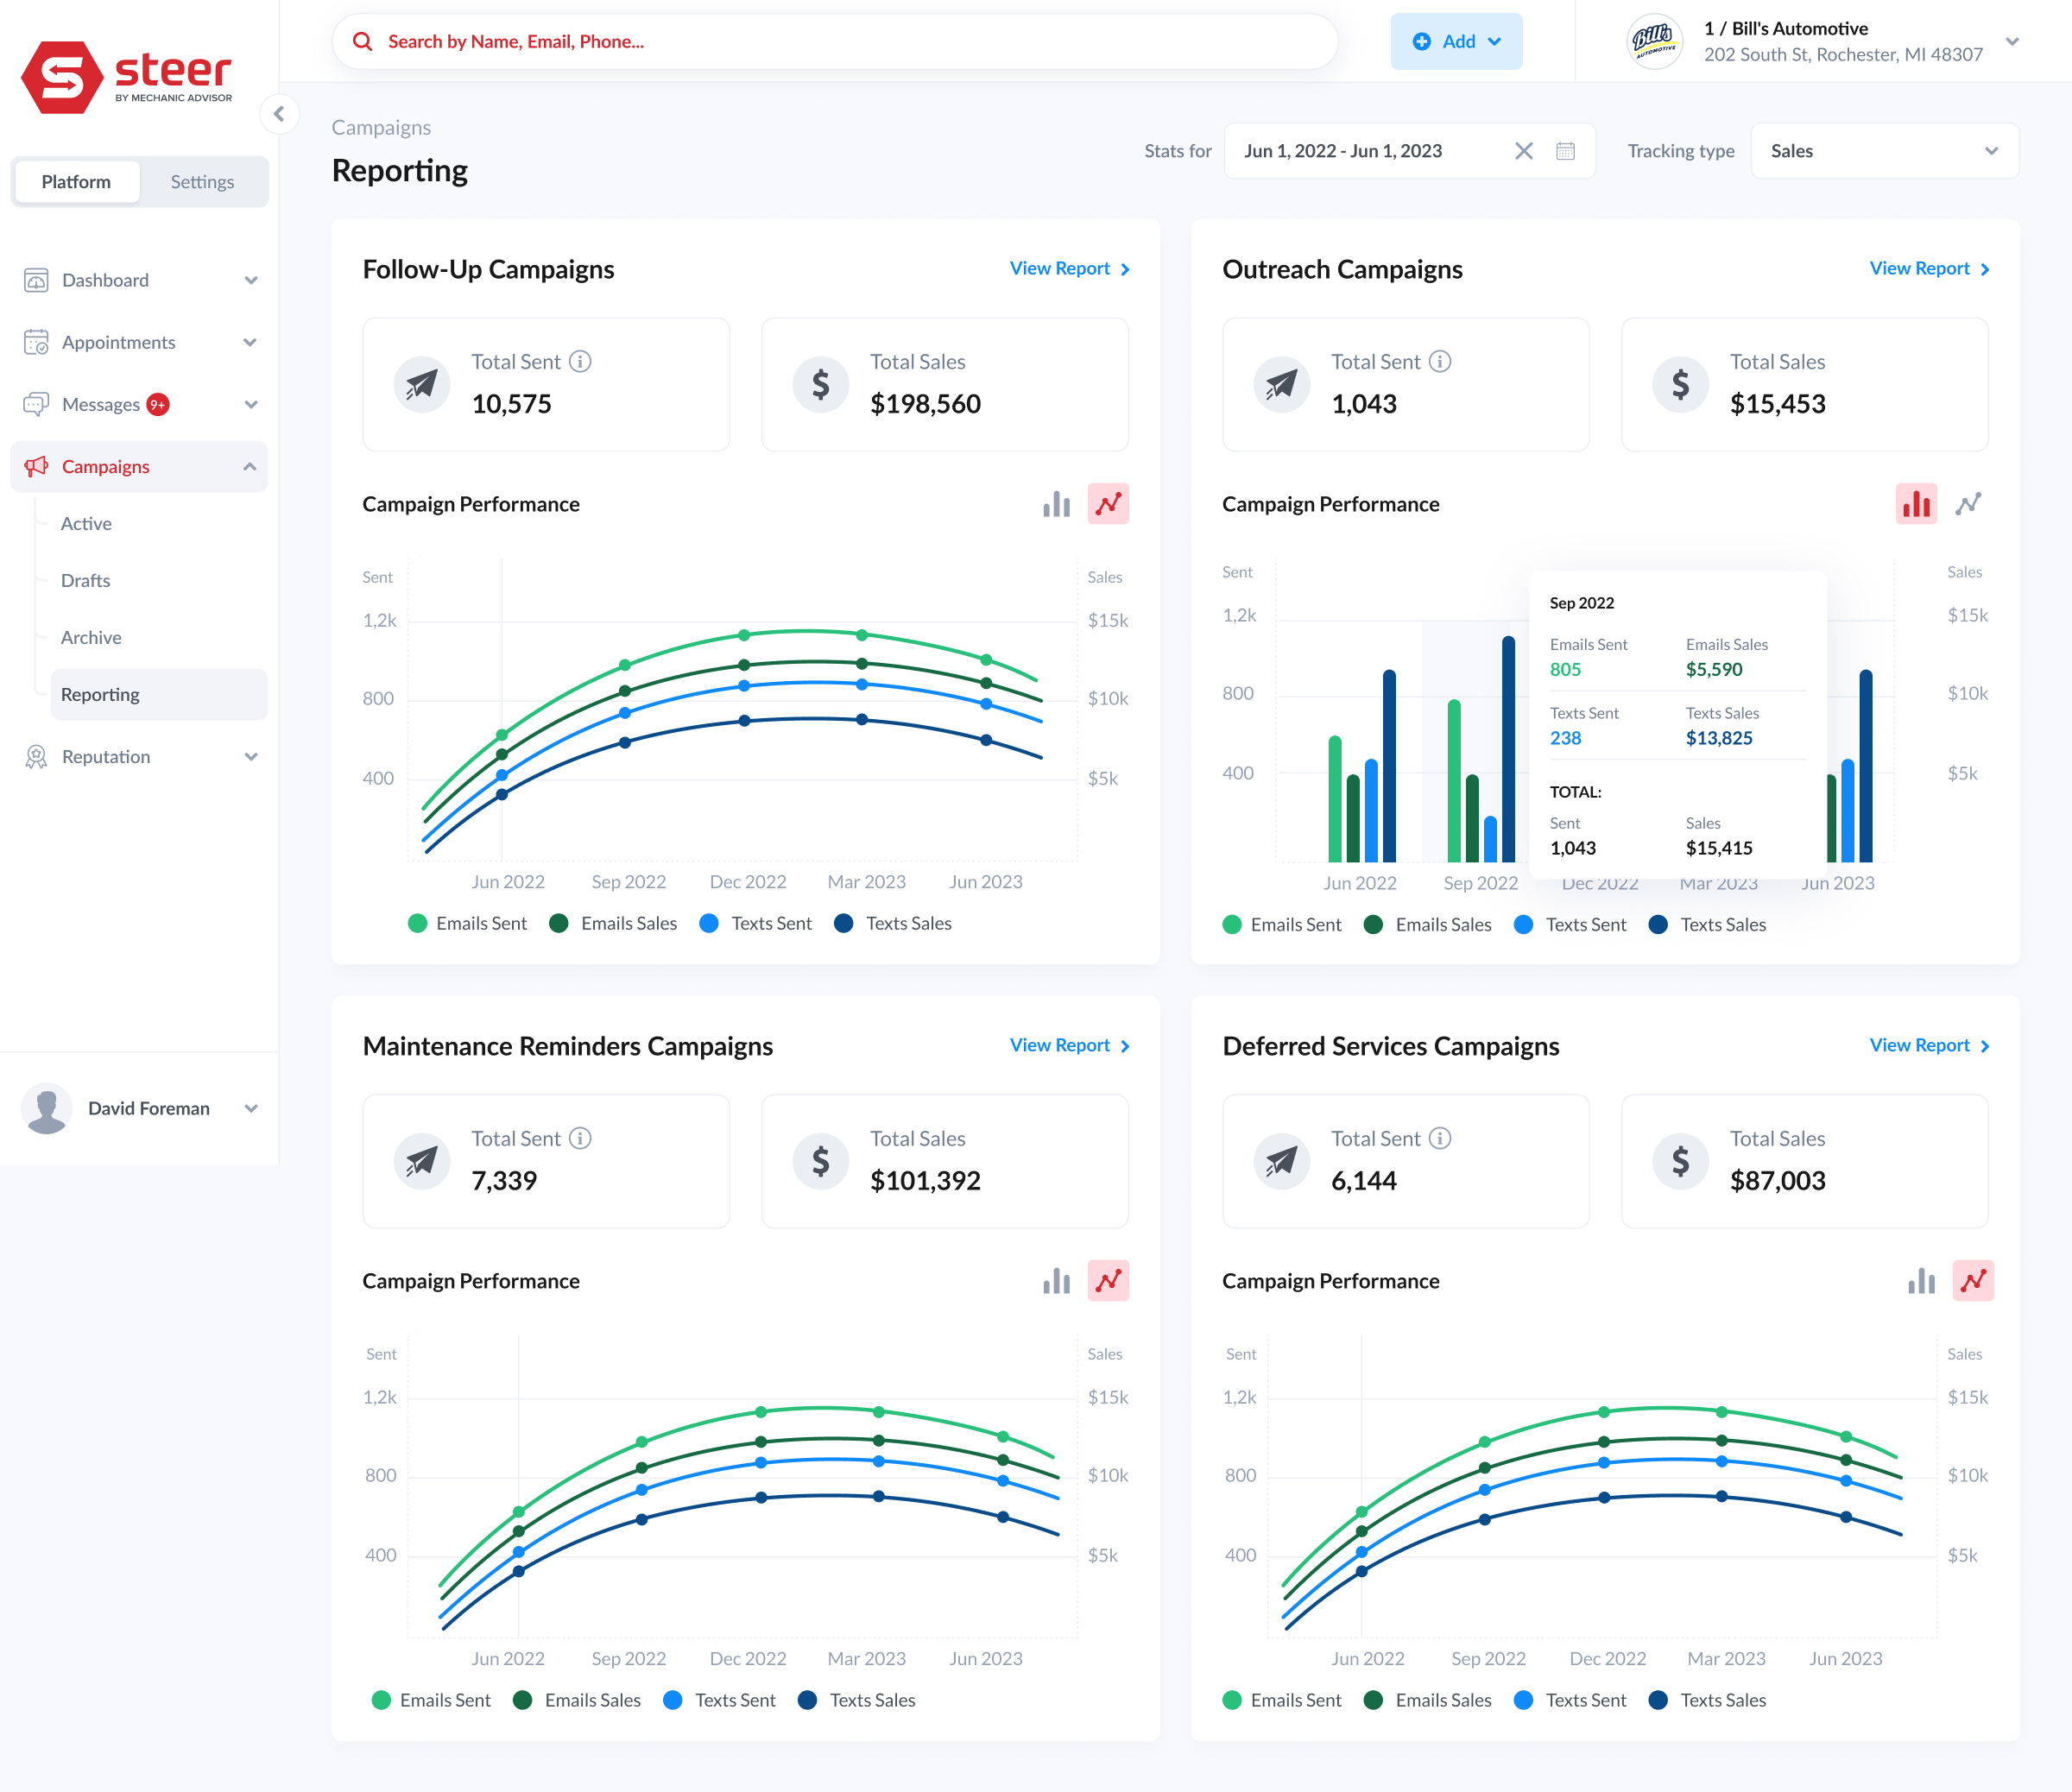Expand the David Foreman account menu

pyautogui.click(x=250, y=1108)
